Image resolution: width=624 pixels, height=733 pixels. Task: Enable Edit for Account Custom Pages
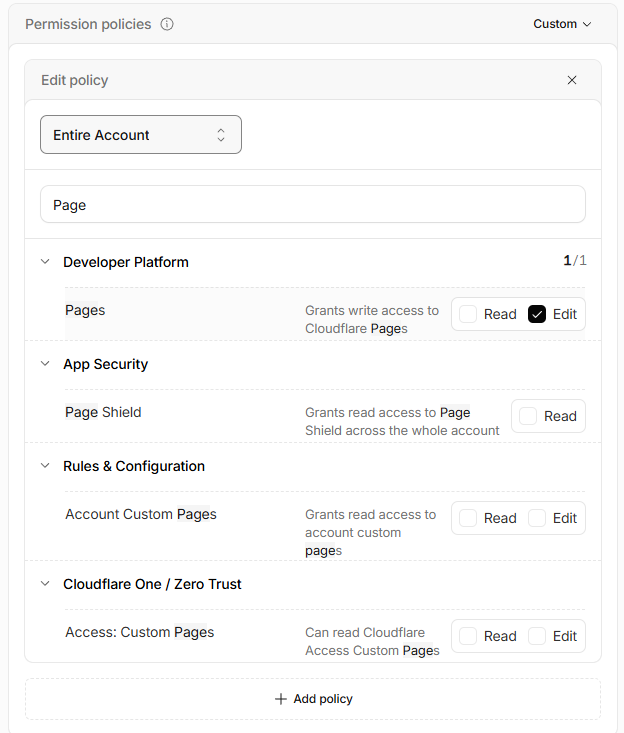coord(537,518)
